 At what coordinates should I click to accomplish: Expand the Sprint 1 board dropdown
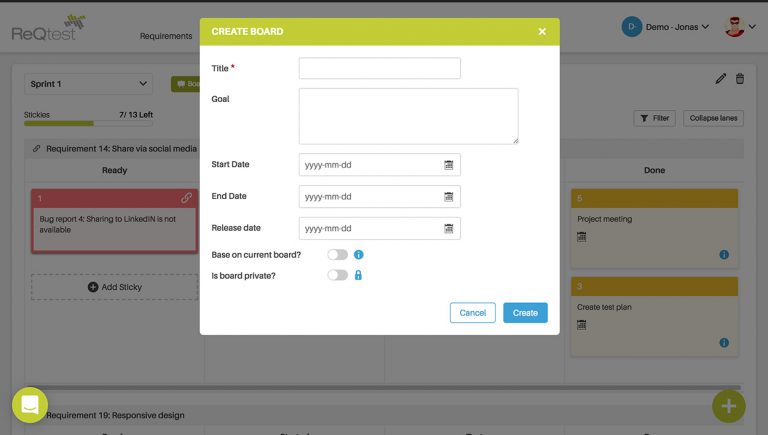pos(88,85)
